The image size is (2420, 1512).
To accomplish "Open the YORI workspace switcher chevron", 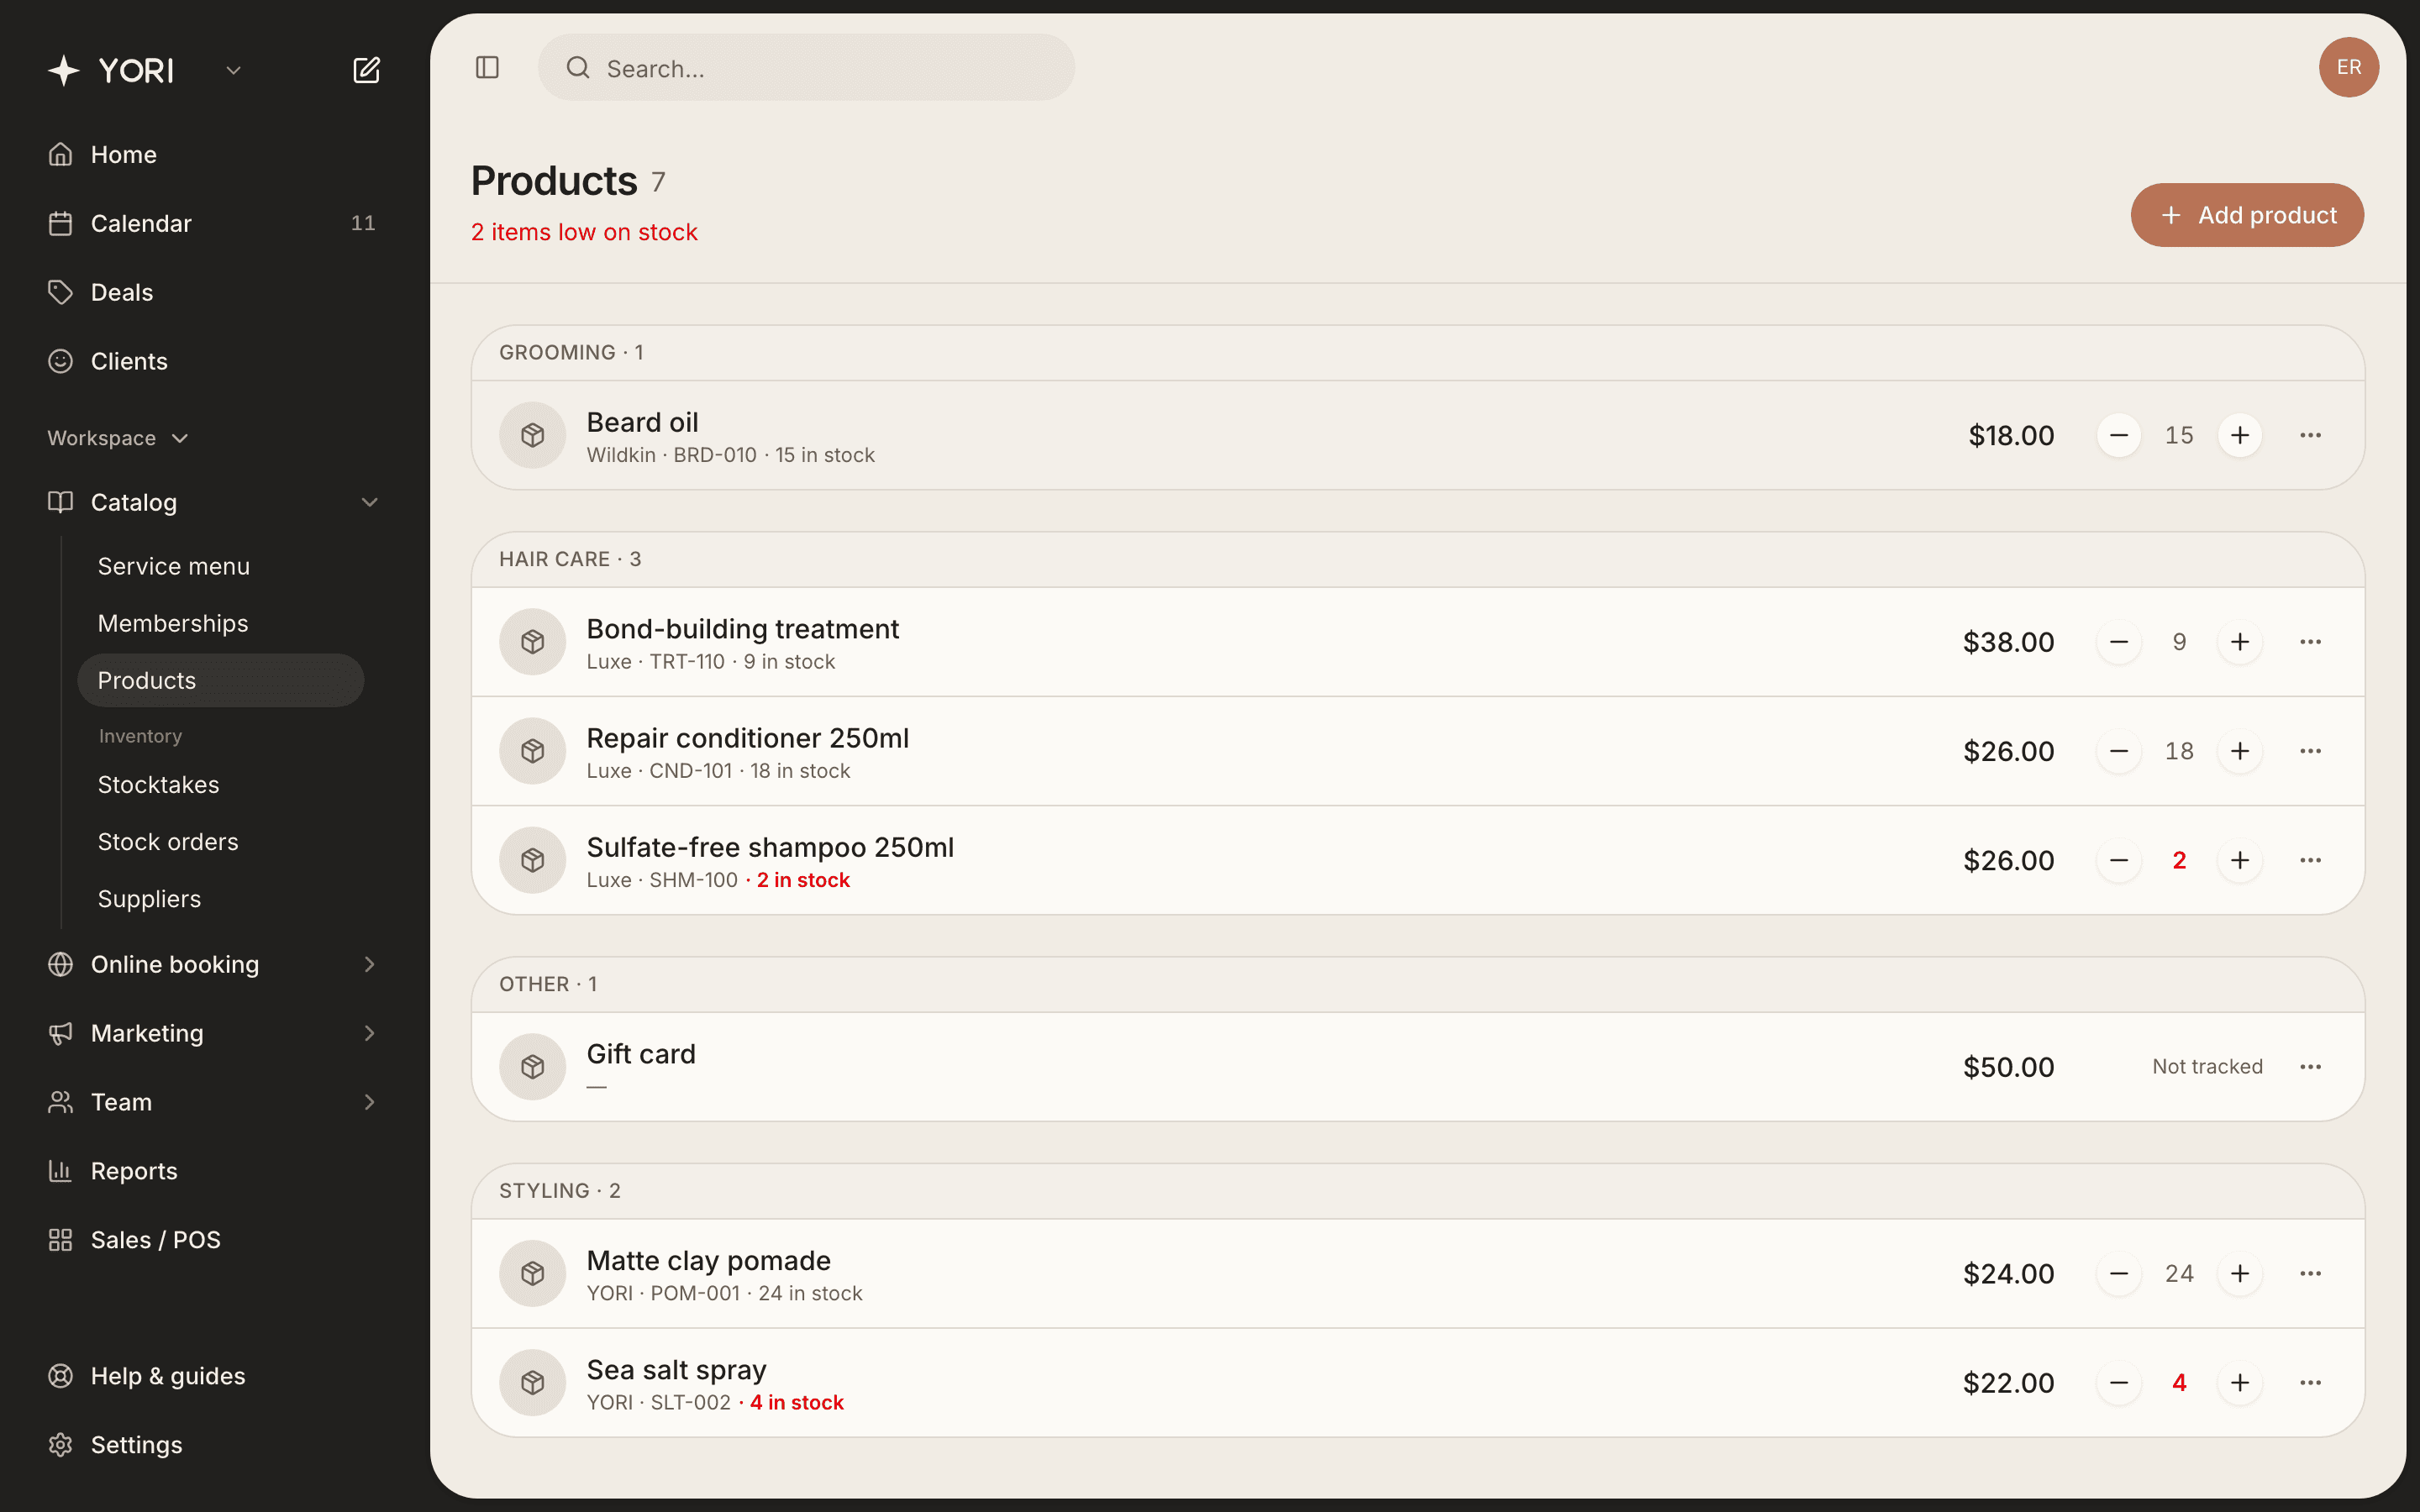I will coord(233,70).
